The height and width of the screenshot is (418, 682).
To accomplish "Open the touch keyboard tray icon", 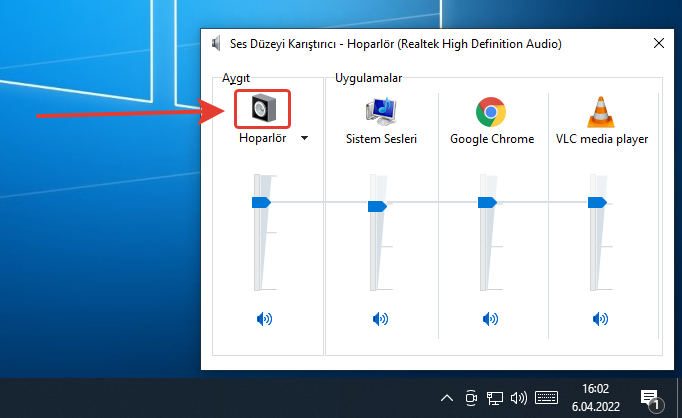I will point(545,398).
